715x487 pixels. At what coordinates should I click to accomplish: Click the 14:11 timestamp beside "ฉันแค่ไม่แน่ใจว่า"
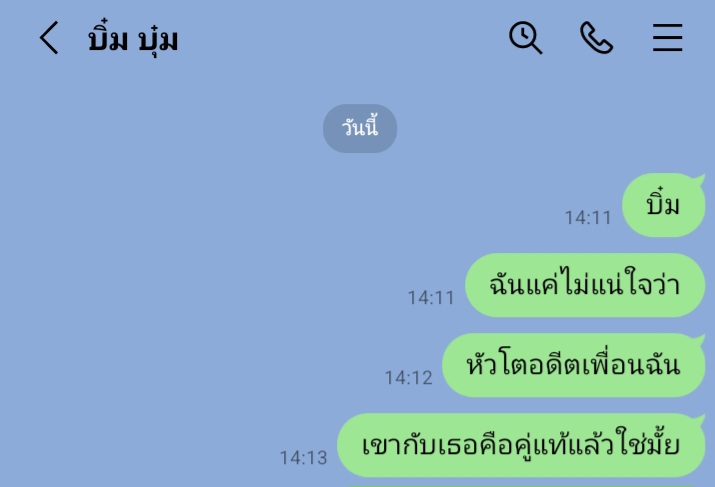430,298
